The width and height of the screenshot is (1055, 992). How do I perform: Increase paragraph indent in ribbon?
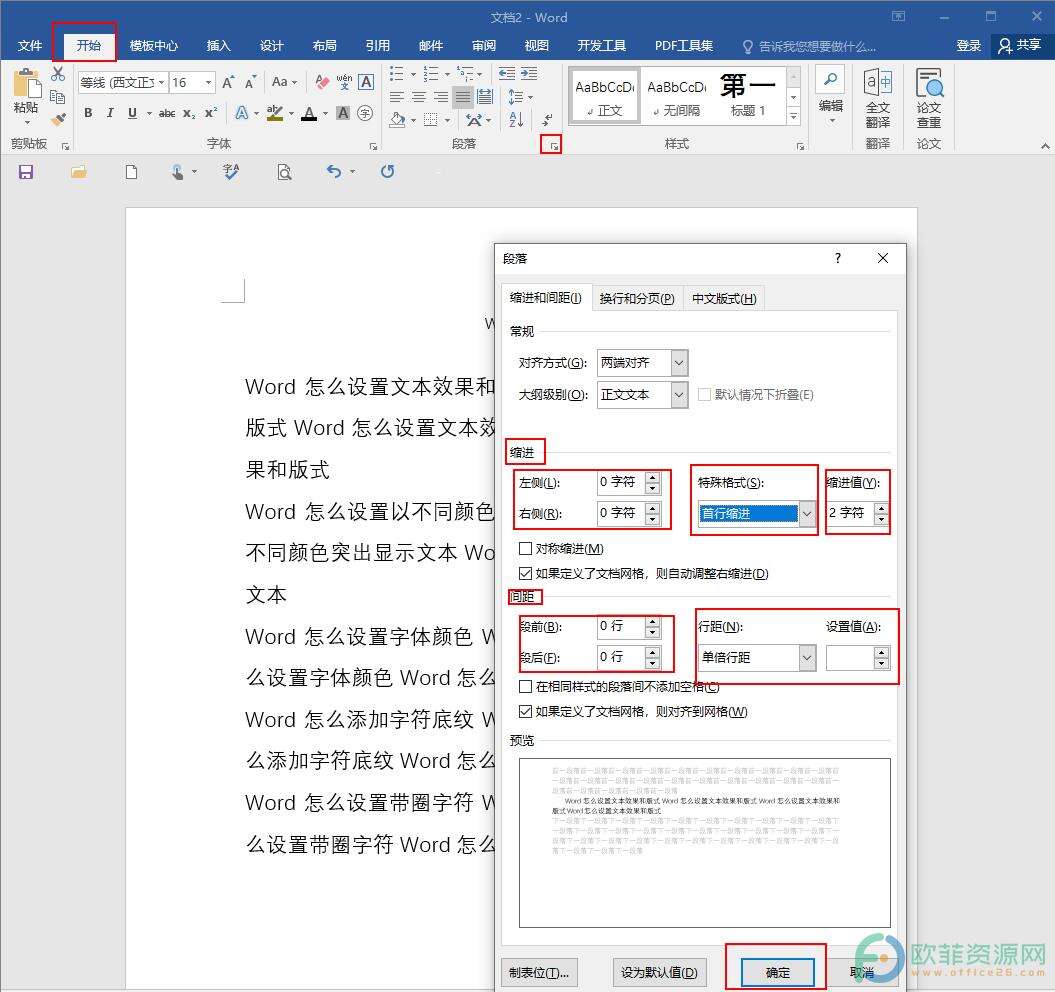click(529, 73)
